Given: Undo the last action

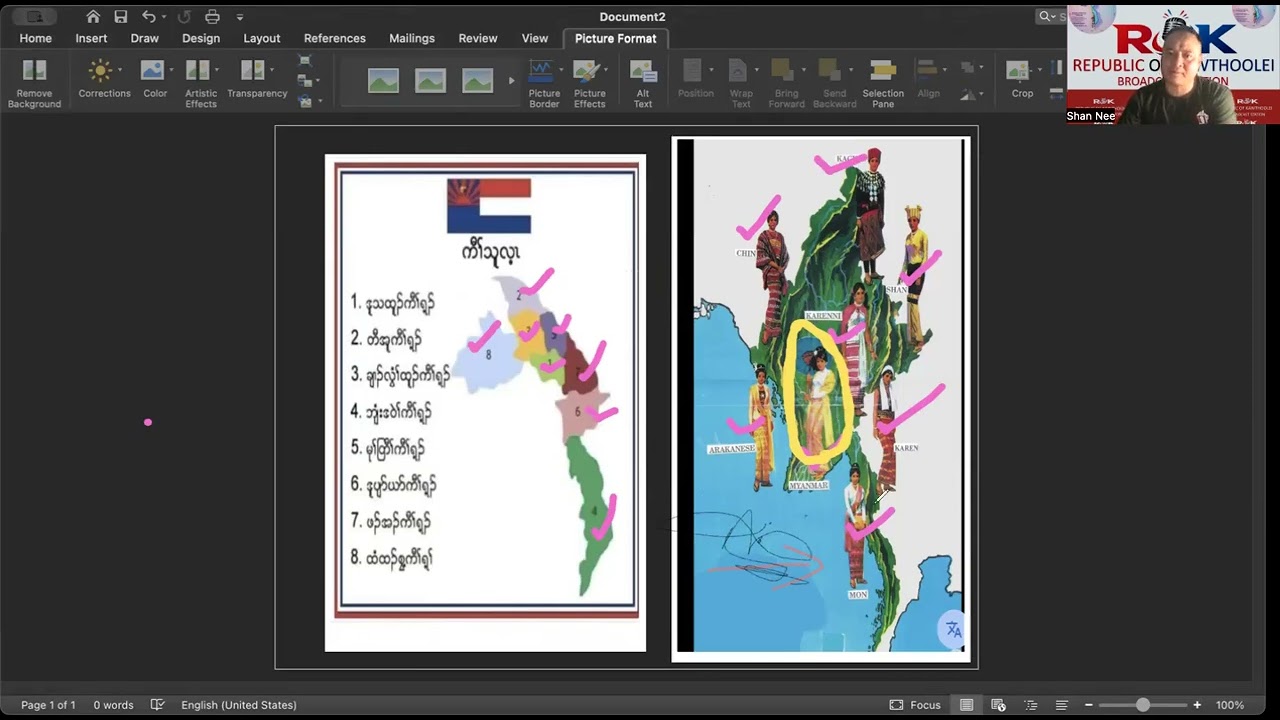Looking at the screenshot, I should click(148, 16).
